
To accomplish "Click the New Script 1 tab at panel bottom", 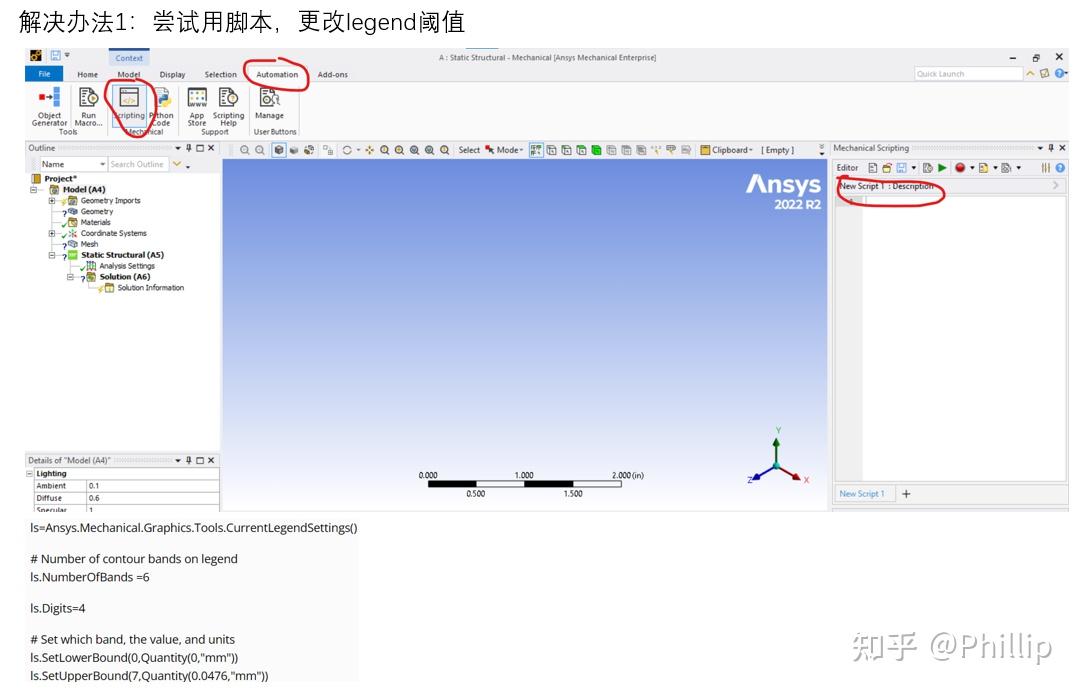I will pyautogui.click(x=863, y=493).
